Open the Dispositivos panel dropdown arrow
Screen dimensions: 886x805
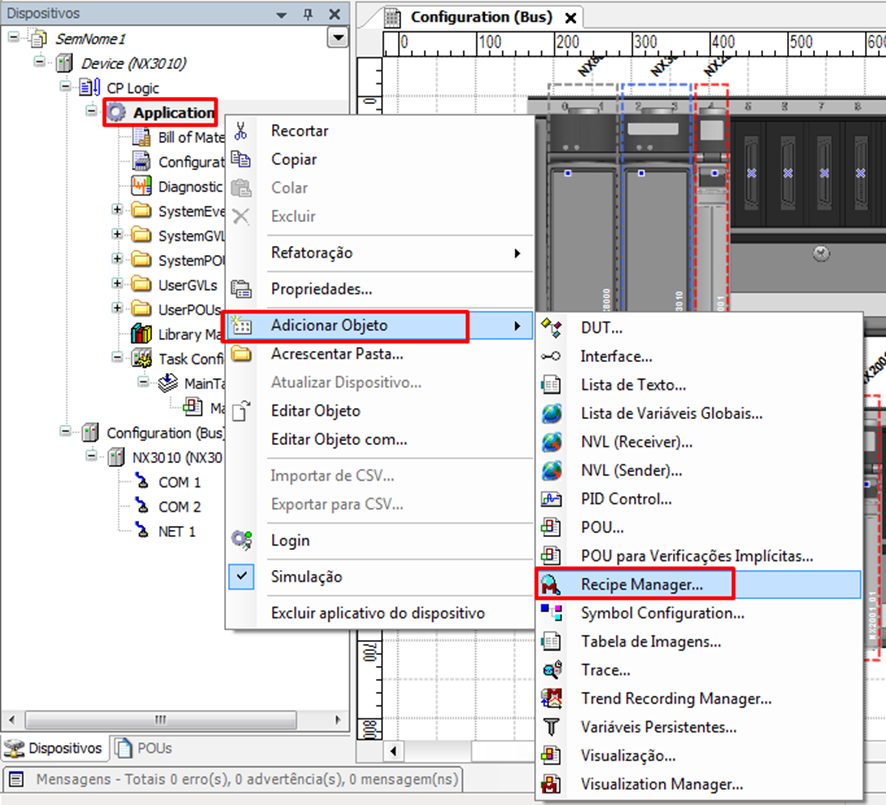[282, 14]
